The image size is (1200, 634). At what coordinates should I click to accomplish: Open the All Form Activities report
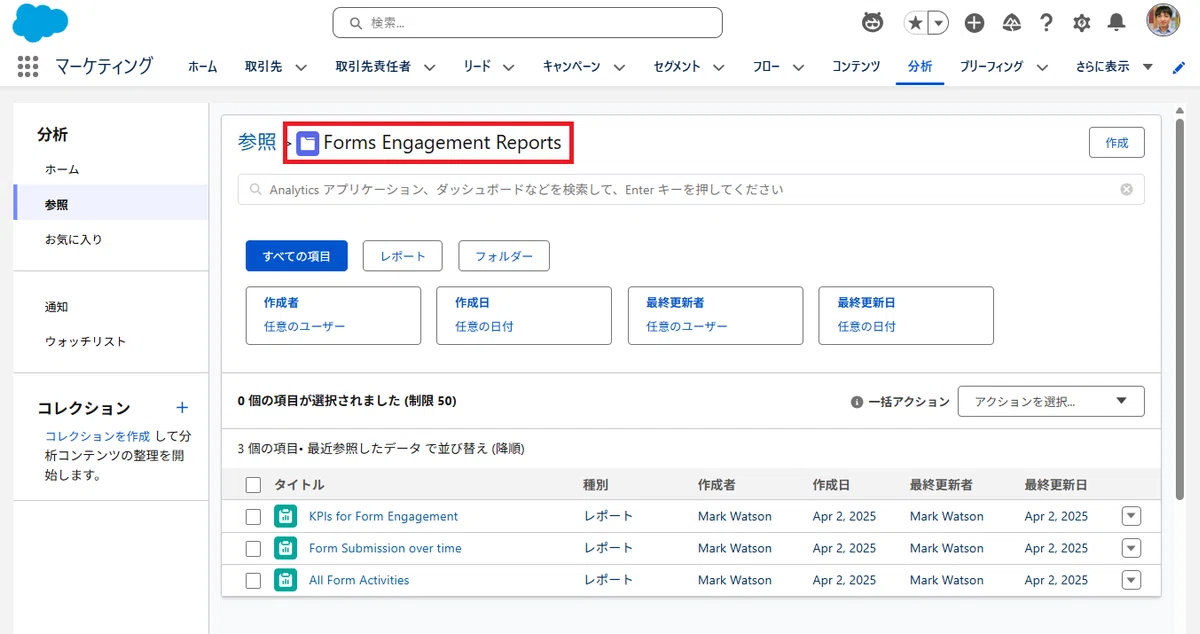coord(359,580)
